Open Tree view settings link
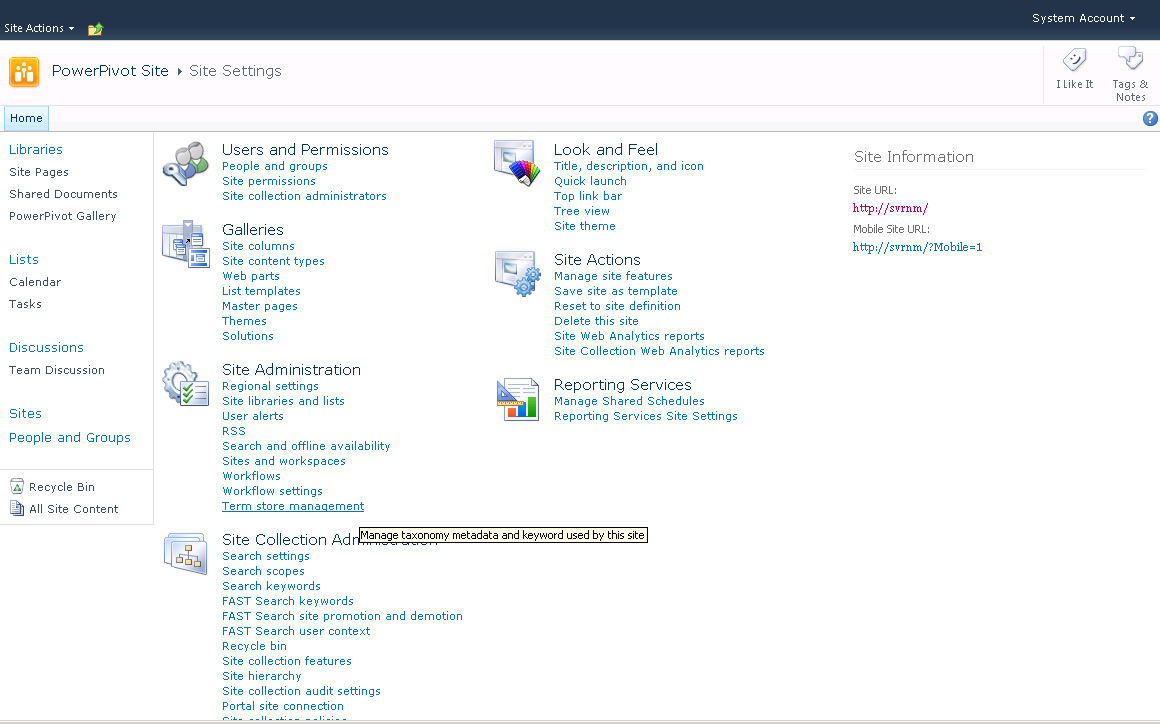The height and width of the screenshot is (724, 1160). click(582, 211)
